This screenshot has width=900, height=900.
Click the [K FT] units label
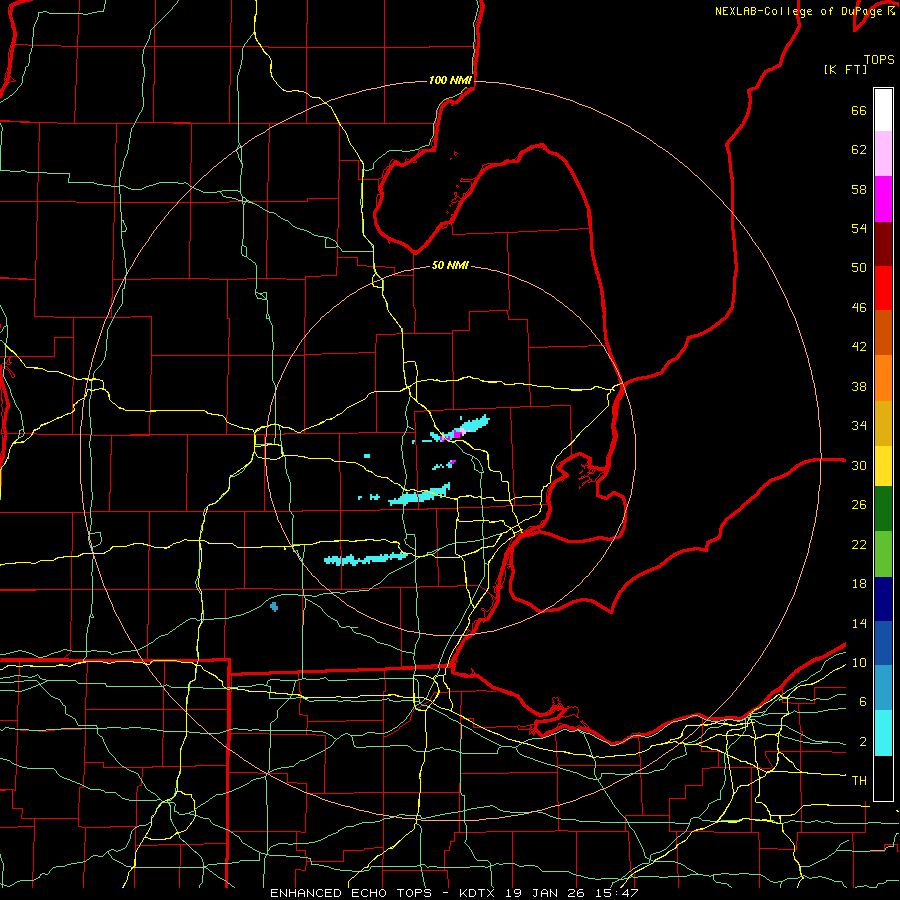pos(845,70)
